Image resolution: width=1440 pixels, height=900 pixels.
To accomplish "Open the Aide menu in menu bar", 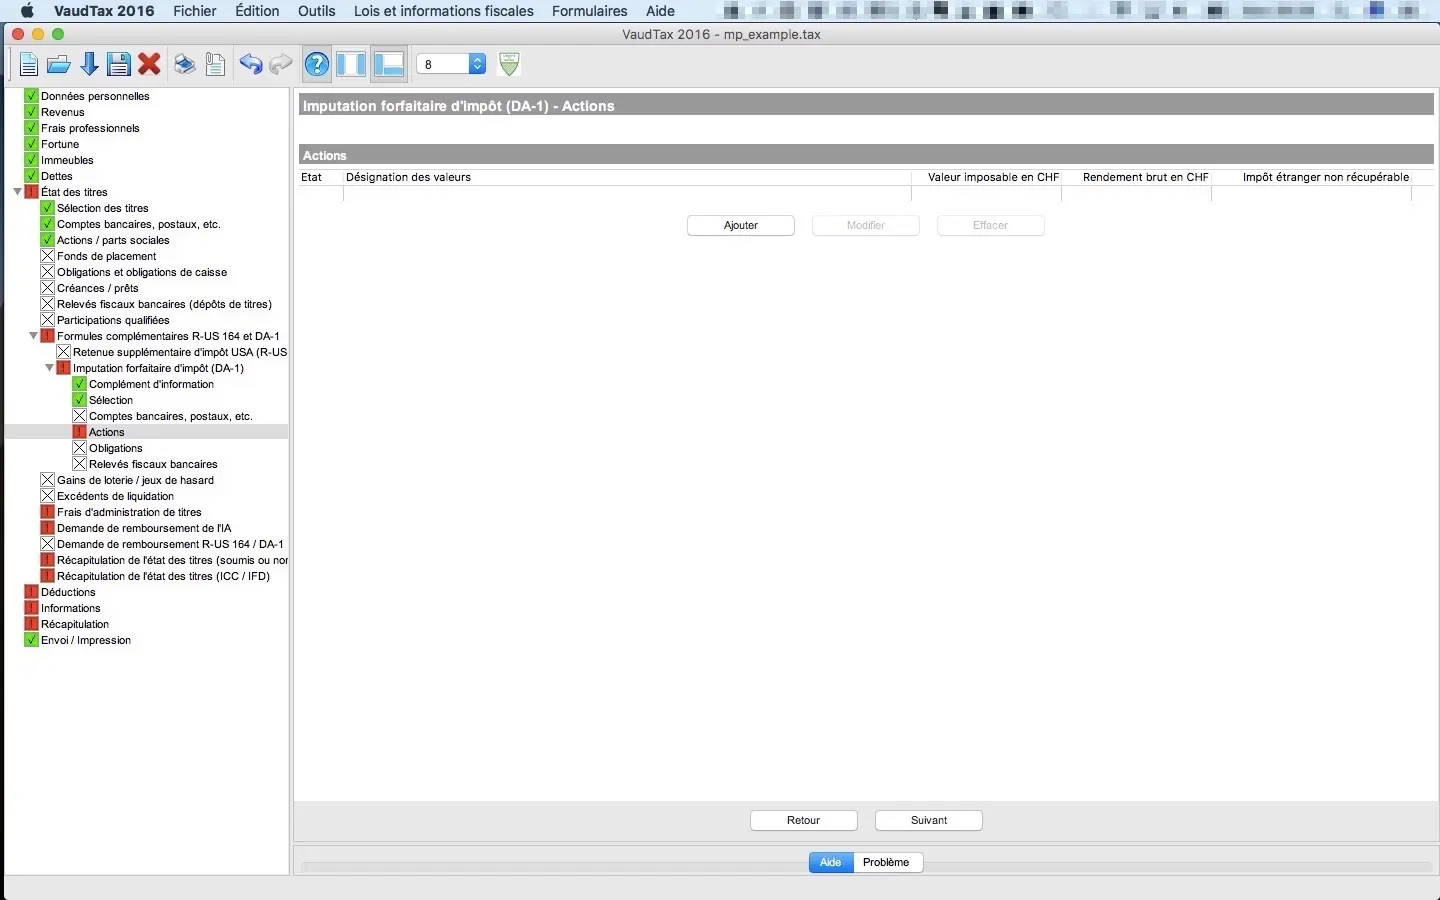I will pos(660,11).
